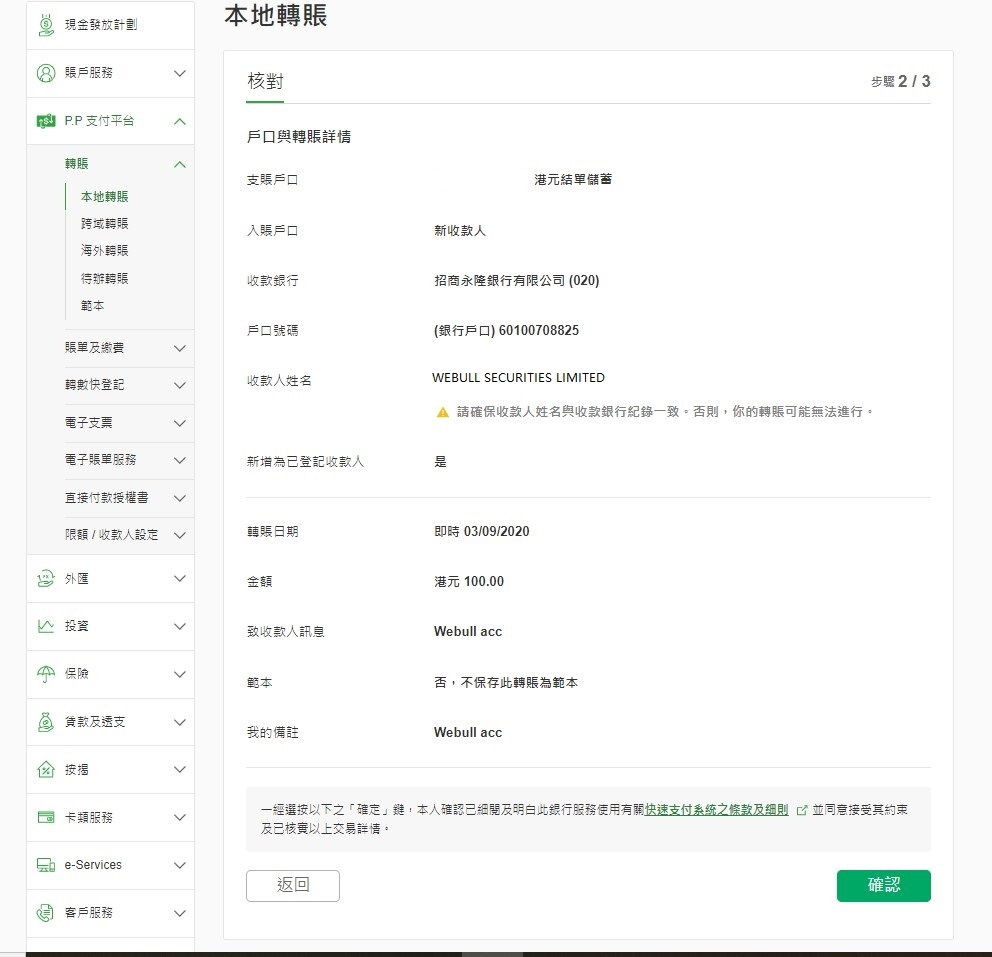
Task: Collapse the P.P 支付平台 chevron
Action: 180,121
